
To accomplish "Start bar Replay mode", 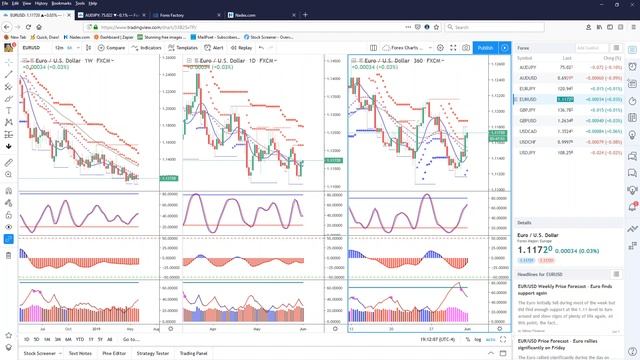I will (241, 48).
